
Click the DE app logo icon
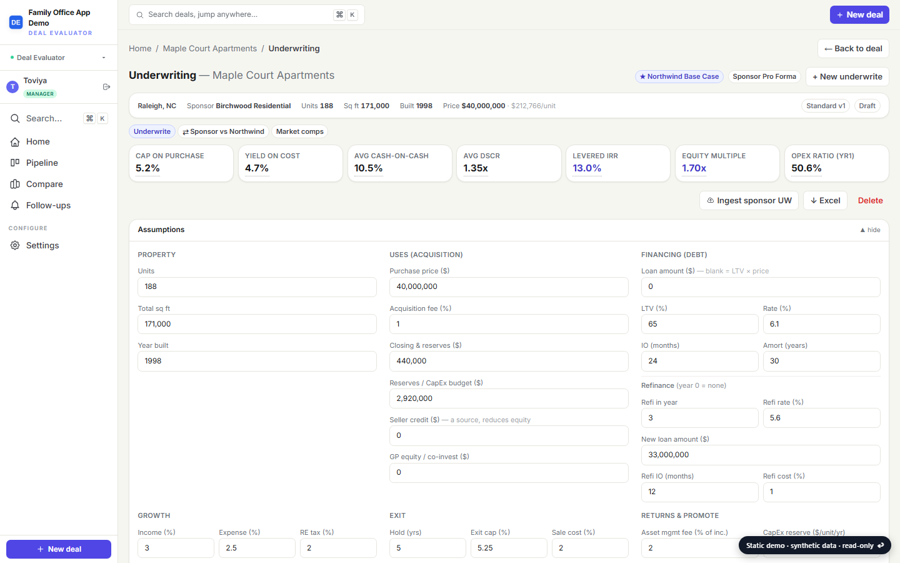coord(15,22)
